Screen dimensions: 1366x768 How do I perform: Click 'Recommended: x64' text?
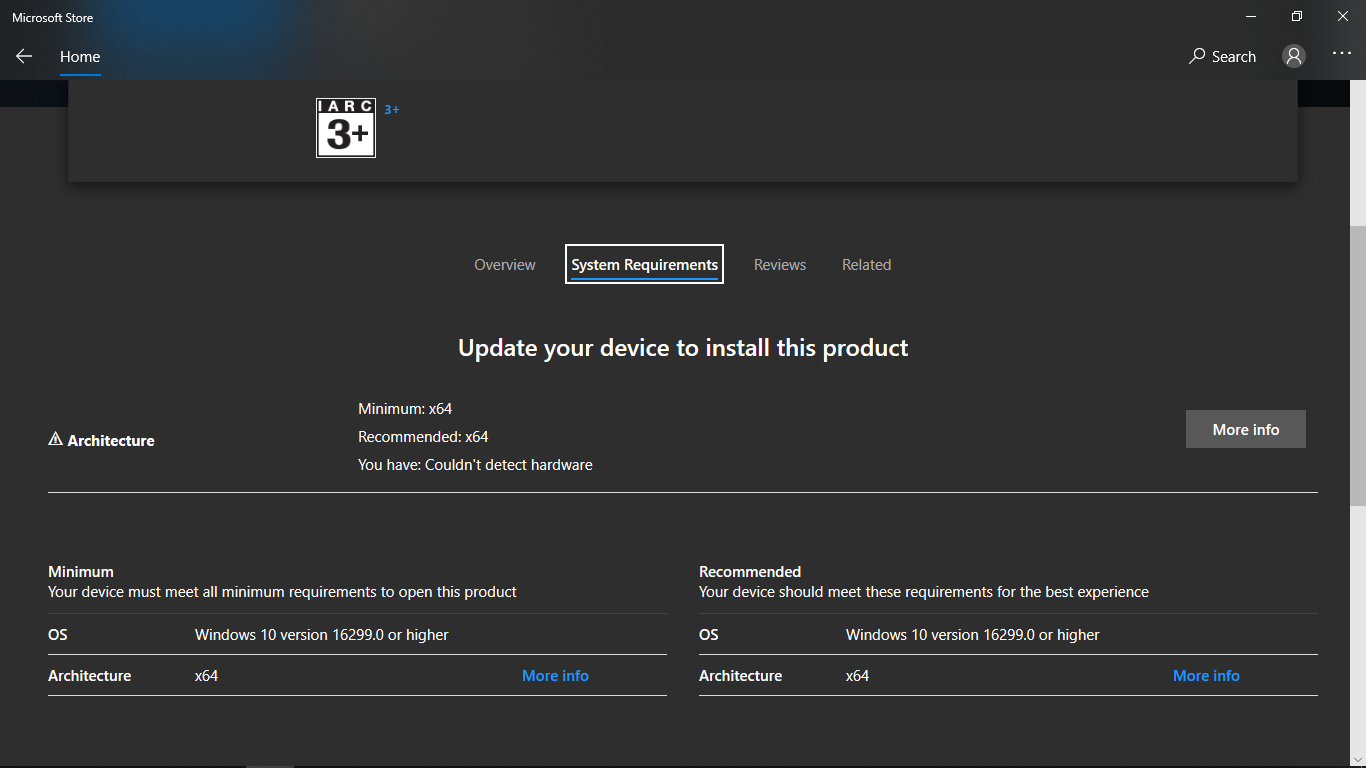(423, 437)
